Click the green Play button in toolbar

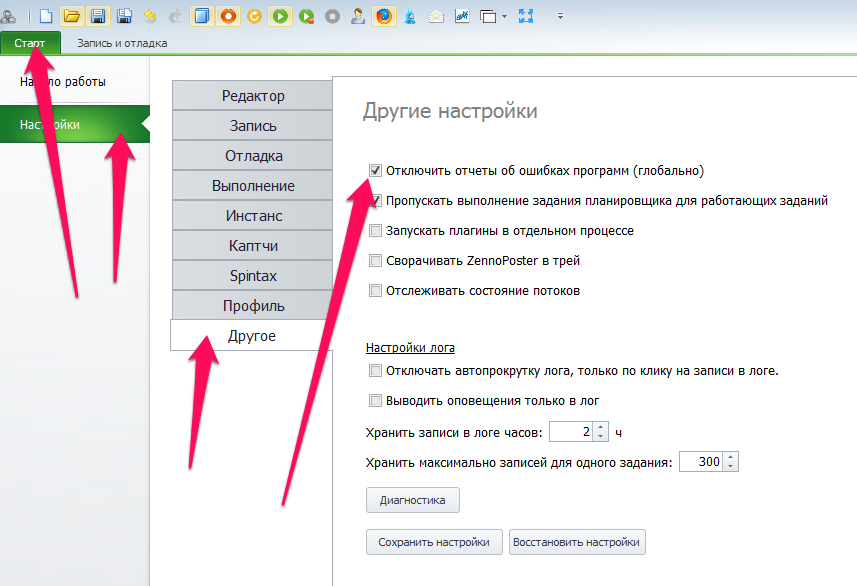tap(280, 16)
